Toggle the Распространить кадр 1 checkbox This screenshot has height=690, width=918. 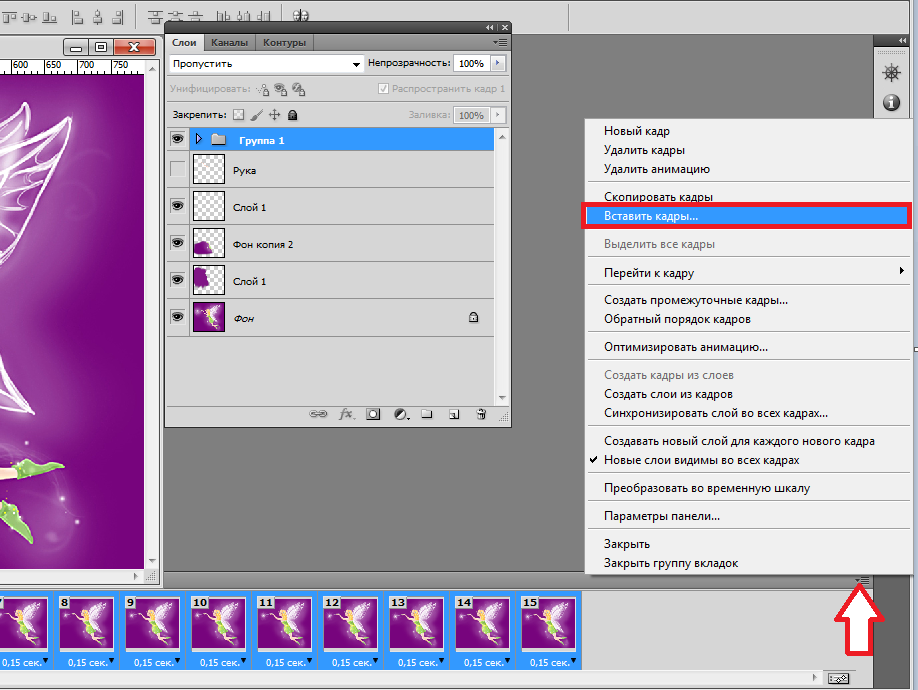383,88
